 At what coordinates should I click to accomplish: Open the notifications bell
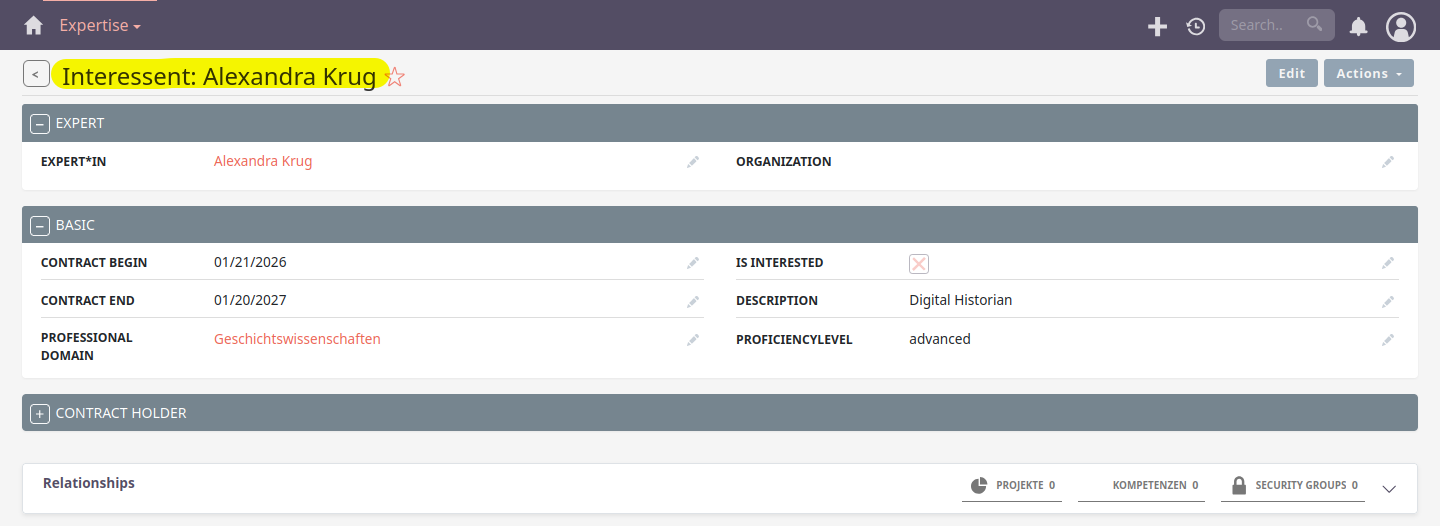coord(1358,27)
